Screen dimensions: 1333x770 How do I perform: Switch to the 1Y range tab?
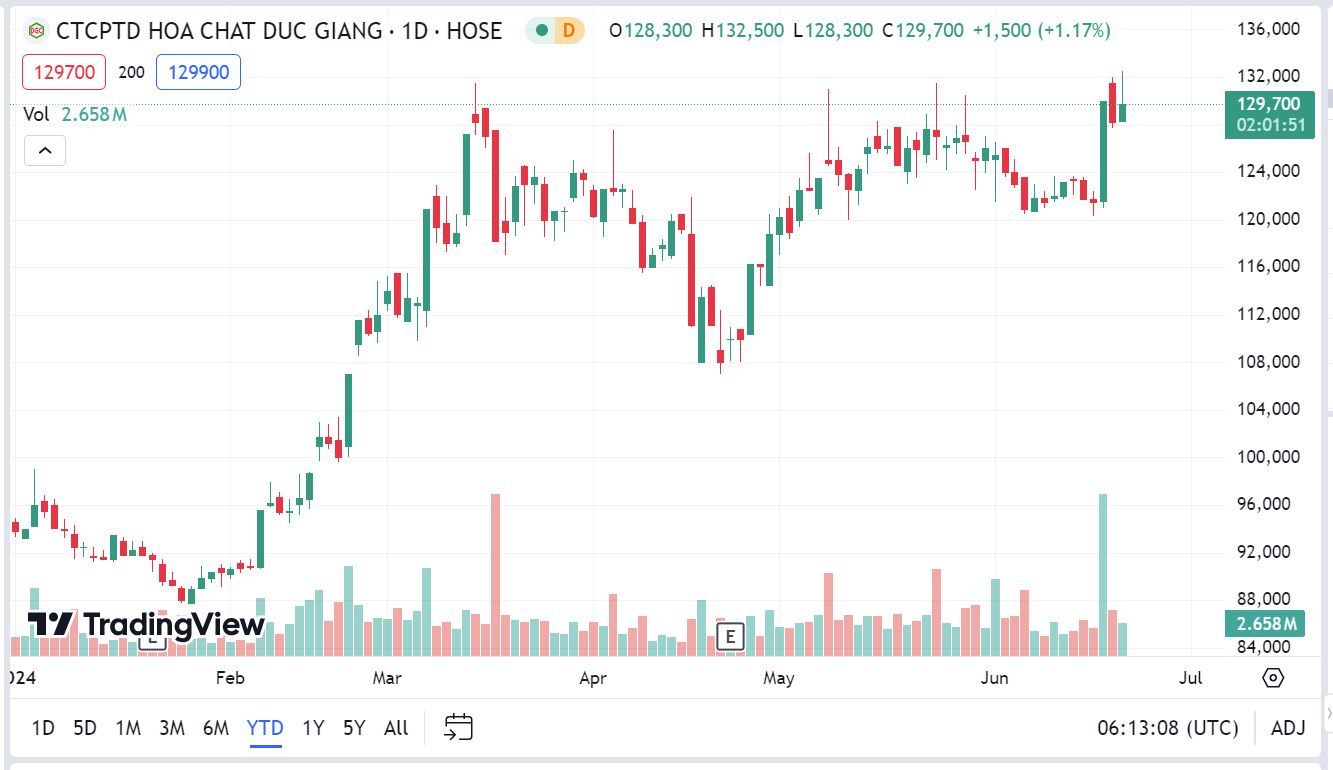312,728
